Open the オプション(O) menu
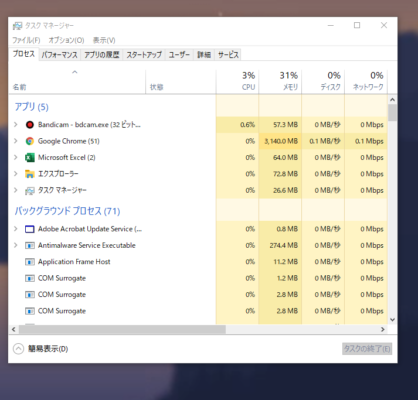The image size is (418, 400). pos(66,40)
